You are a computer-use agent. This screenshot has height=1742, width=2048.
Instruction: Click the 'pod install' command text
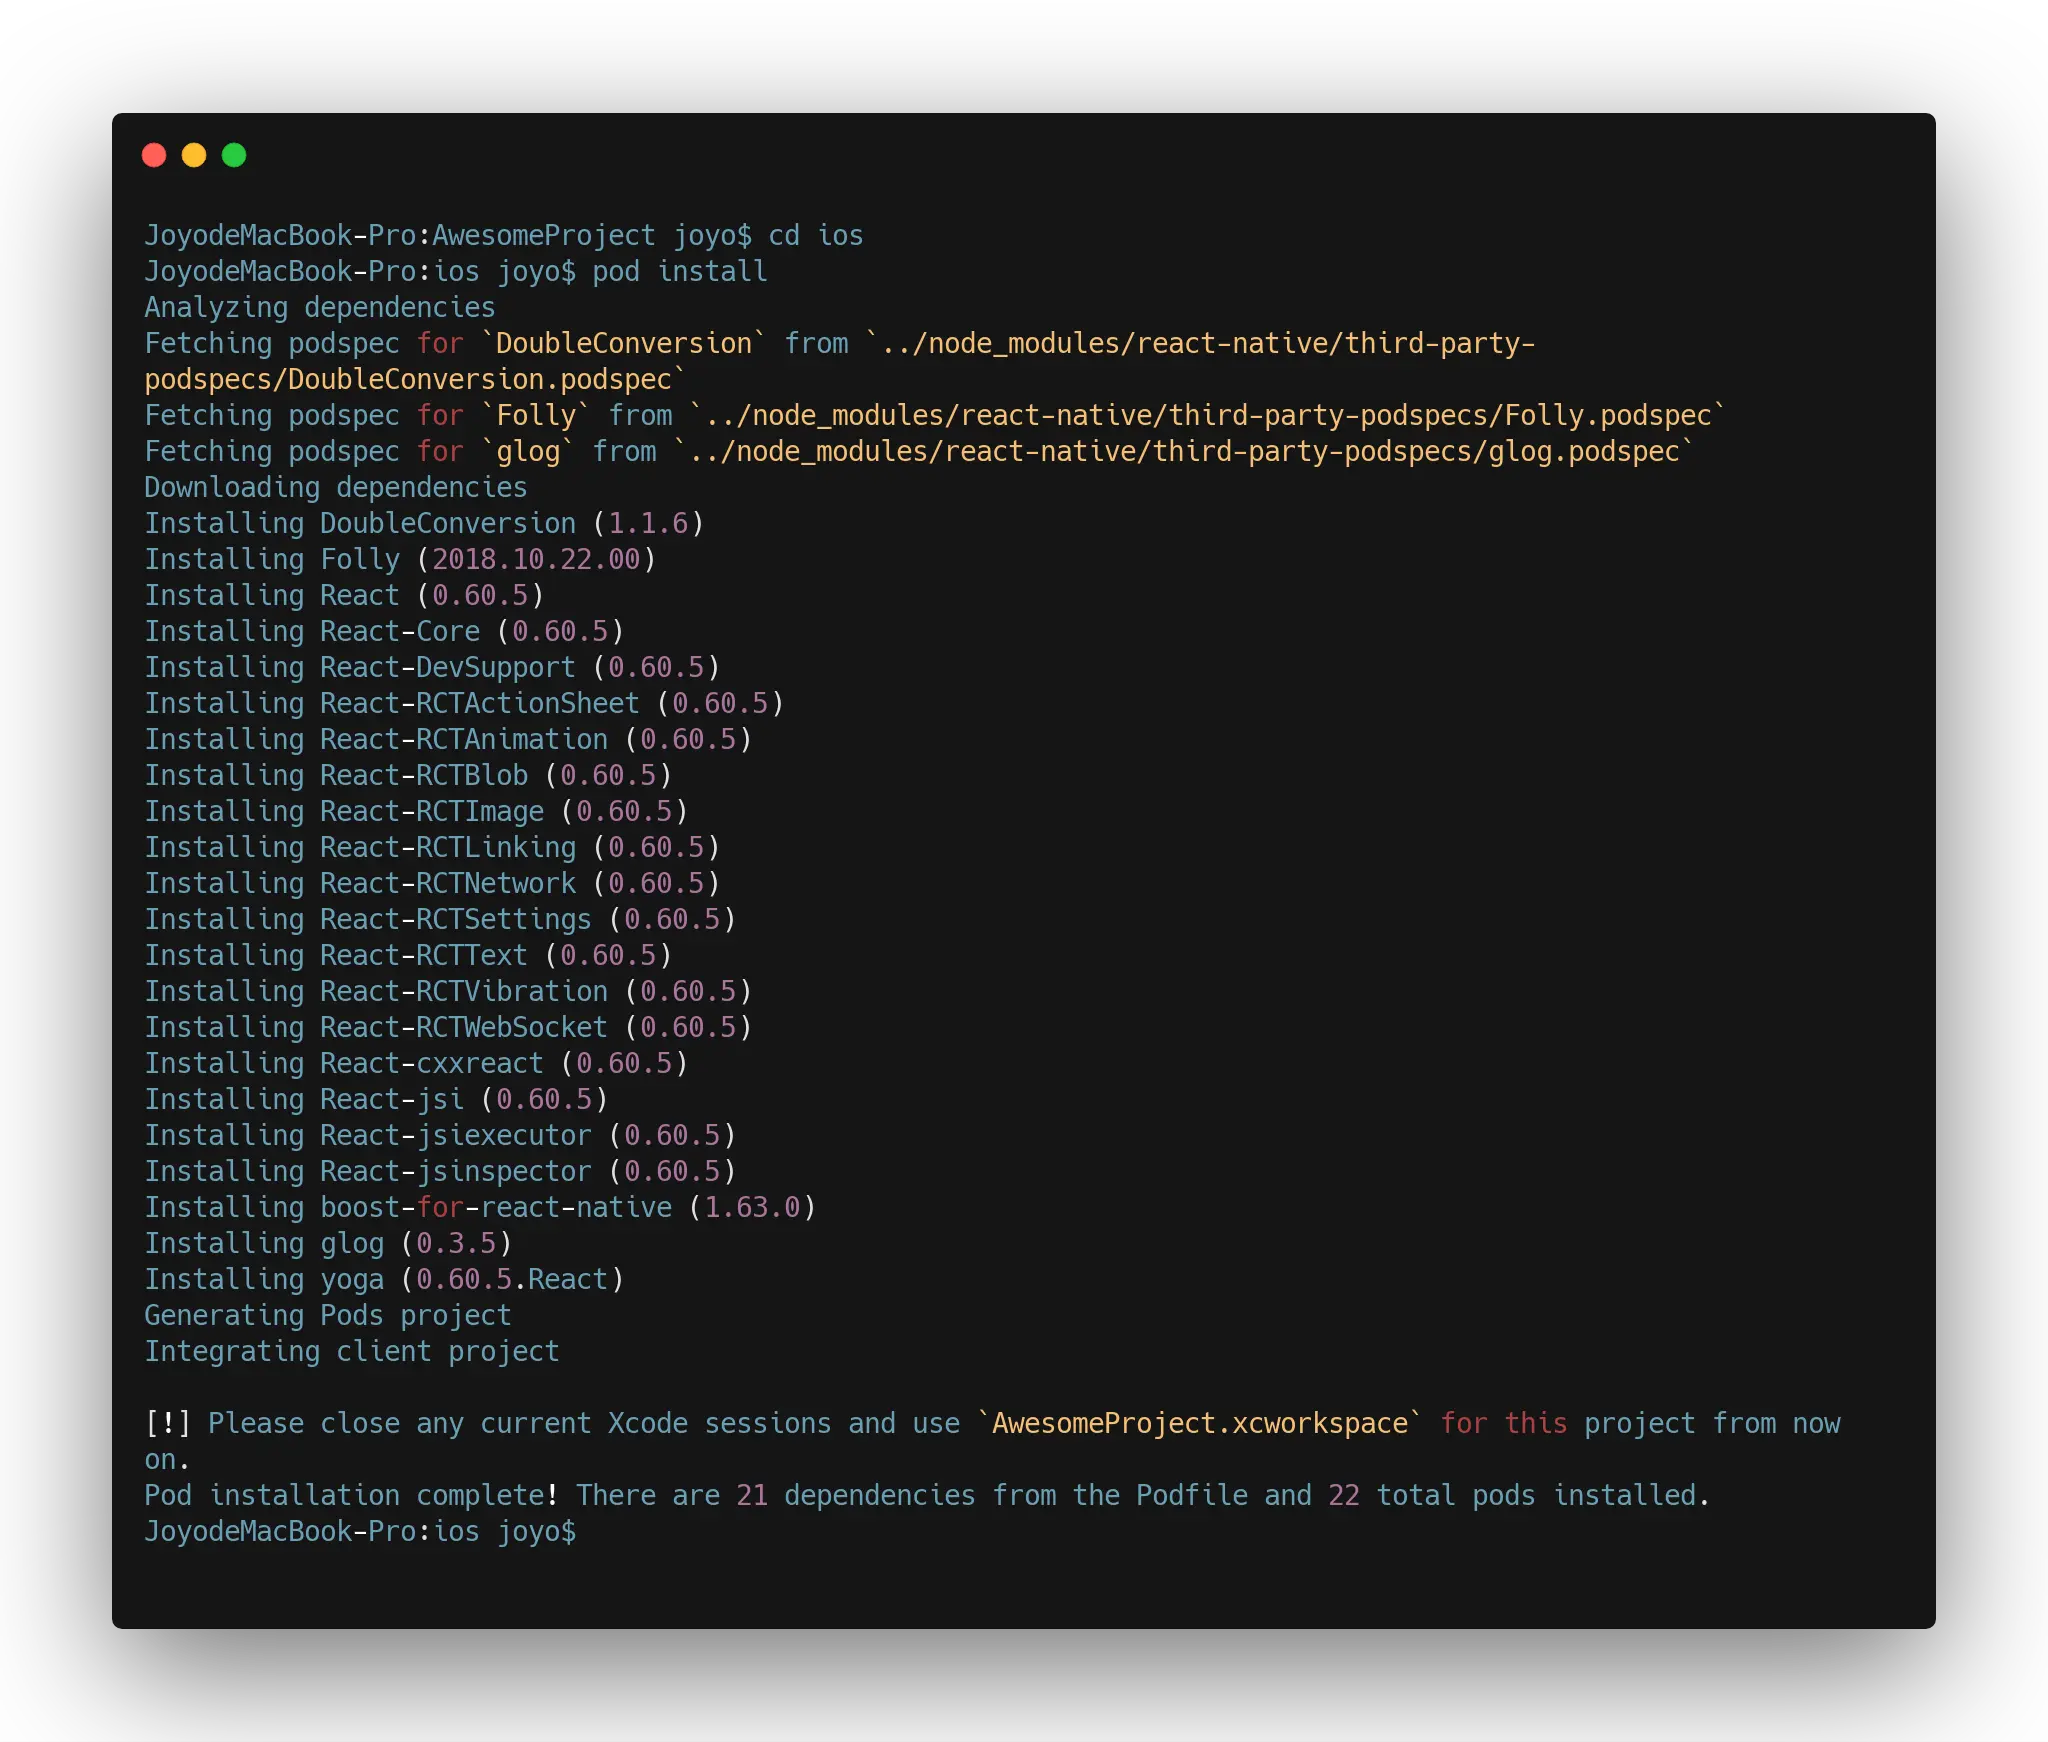[679, 272]
